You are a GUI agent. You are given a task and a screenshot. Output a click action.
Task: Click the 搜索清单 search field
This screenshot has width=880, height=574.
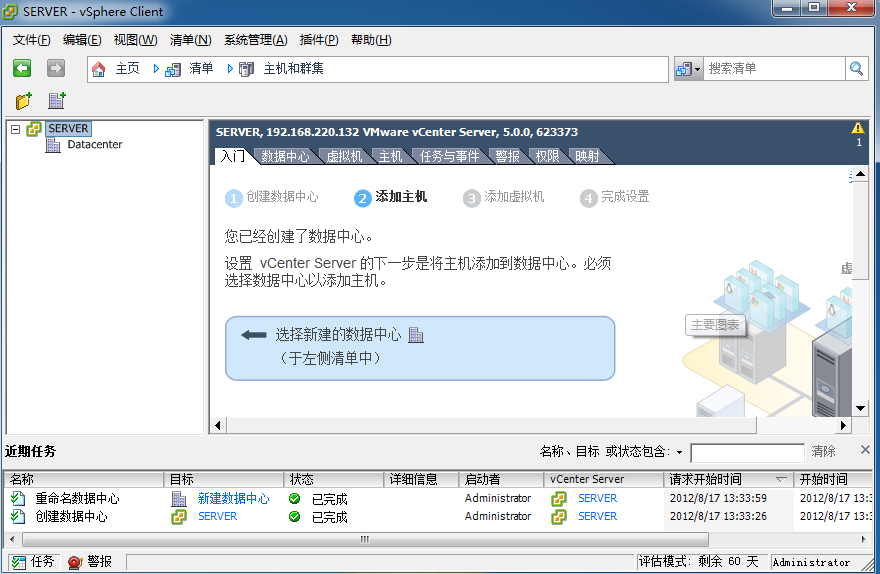[774, 68]
